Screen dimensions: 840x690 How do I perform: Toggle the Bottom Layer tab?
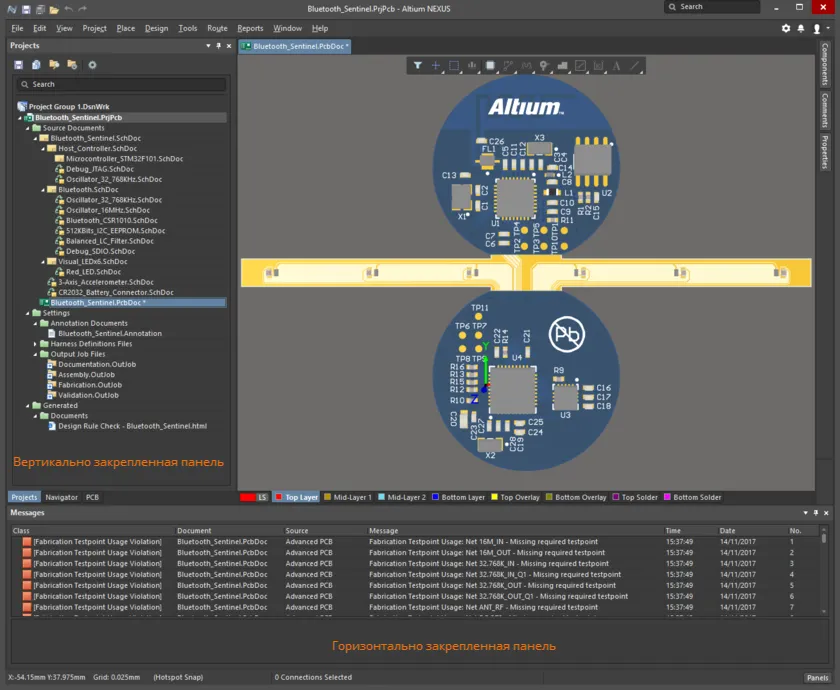pos(458,497)
